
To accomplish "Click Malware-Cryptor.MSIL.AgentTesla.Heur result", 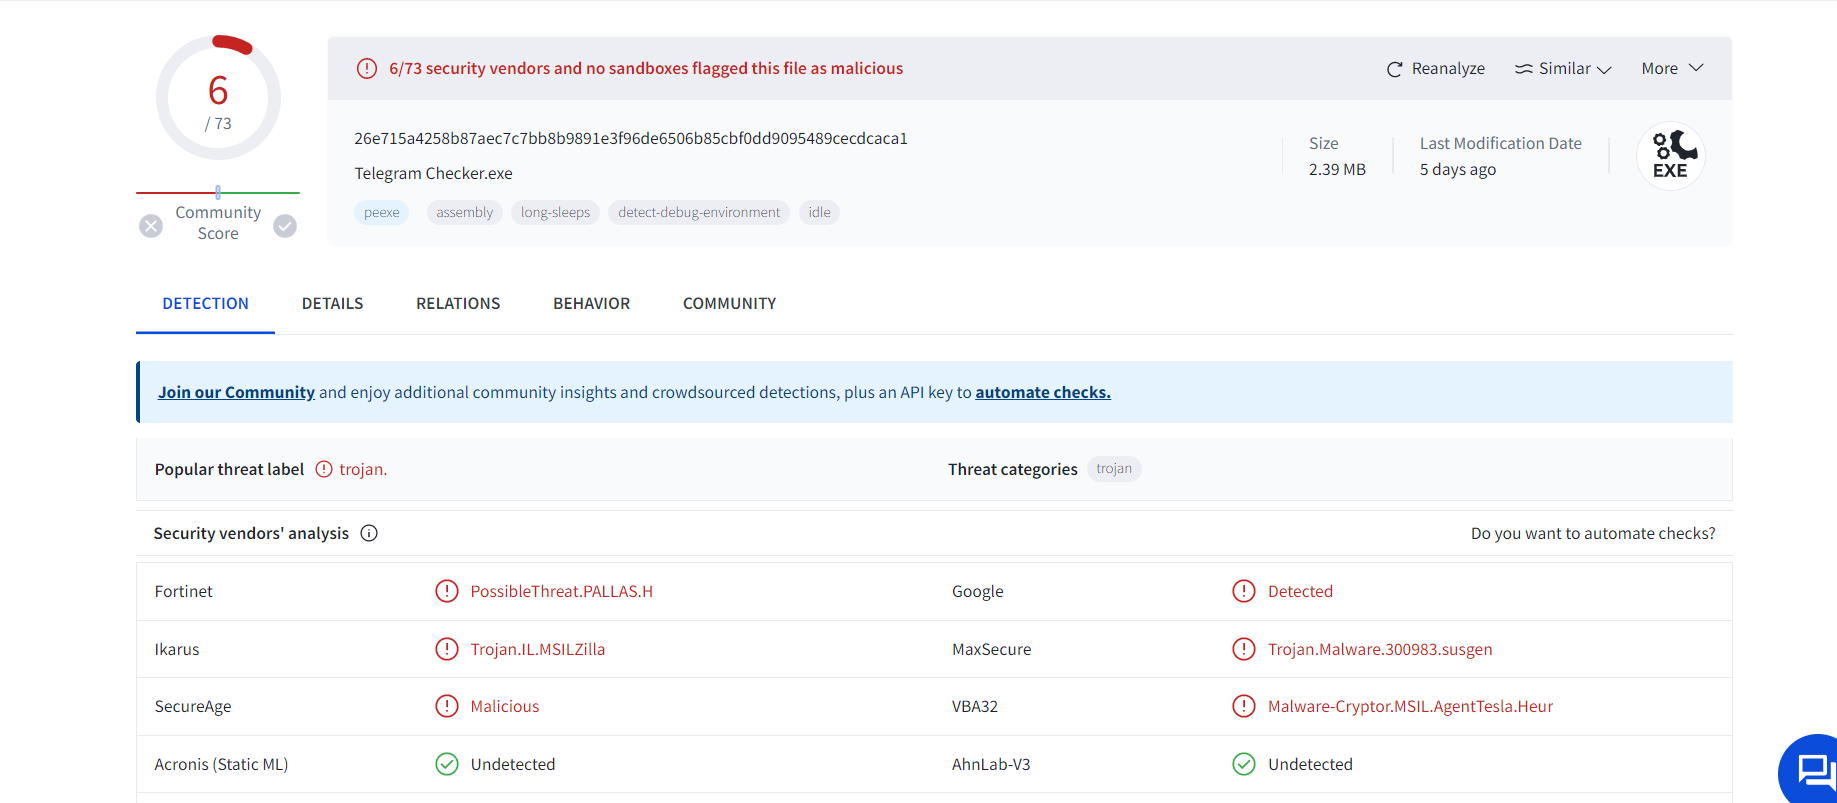I will point(1410,706).
